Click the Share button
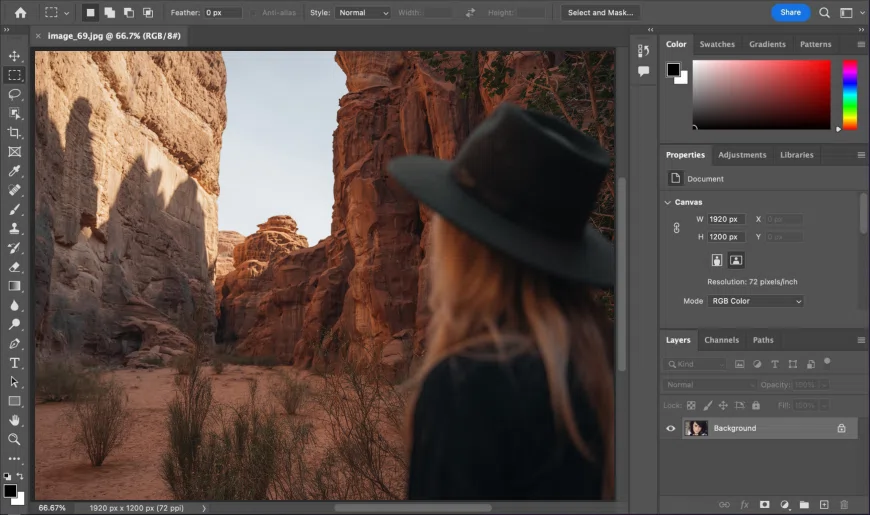 point(790,13)
